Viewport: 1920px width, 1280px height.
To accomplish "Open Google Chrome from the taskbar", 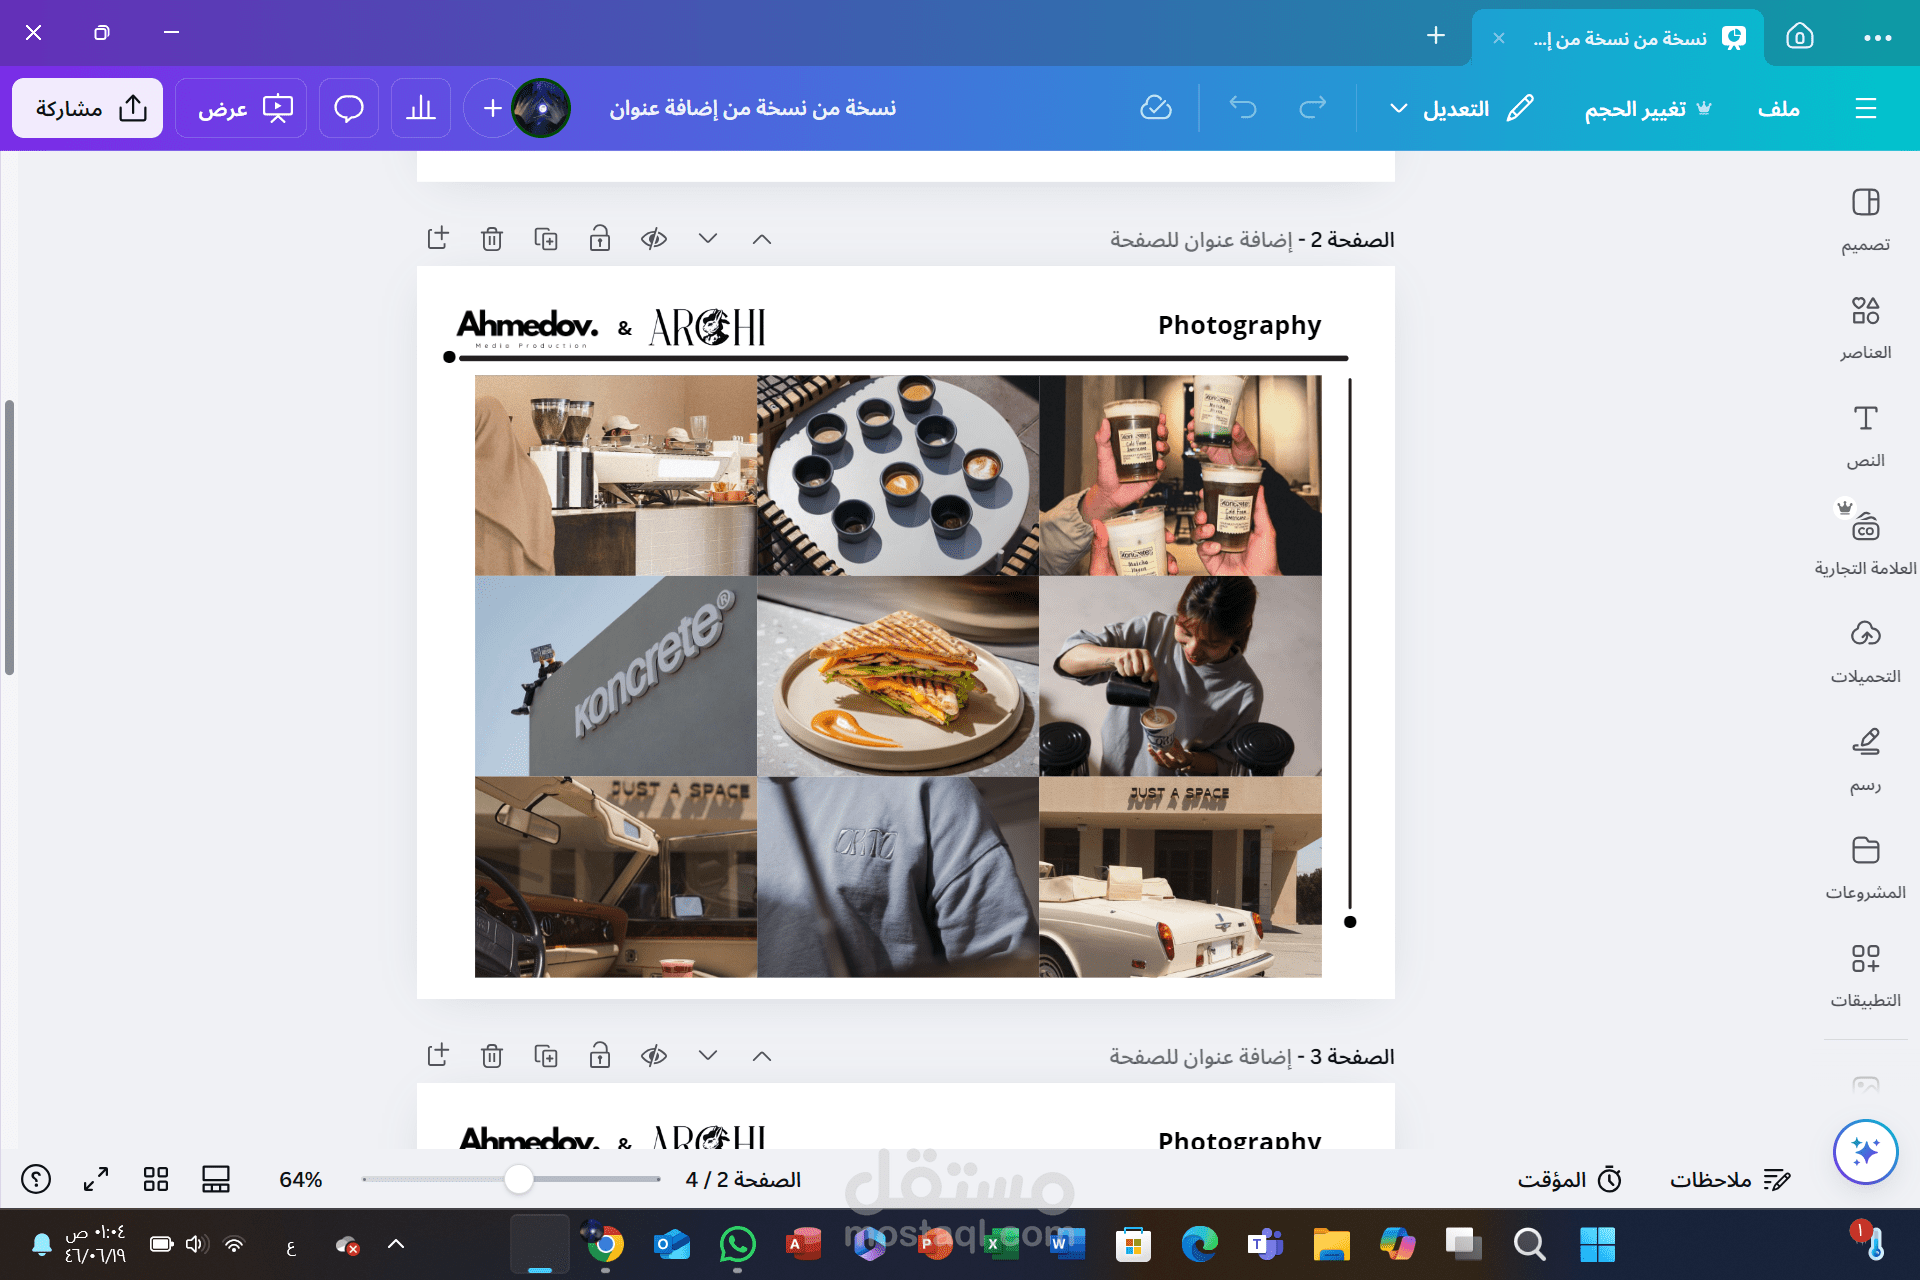I will [x=605, y=1244].
